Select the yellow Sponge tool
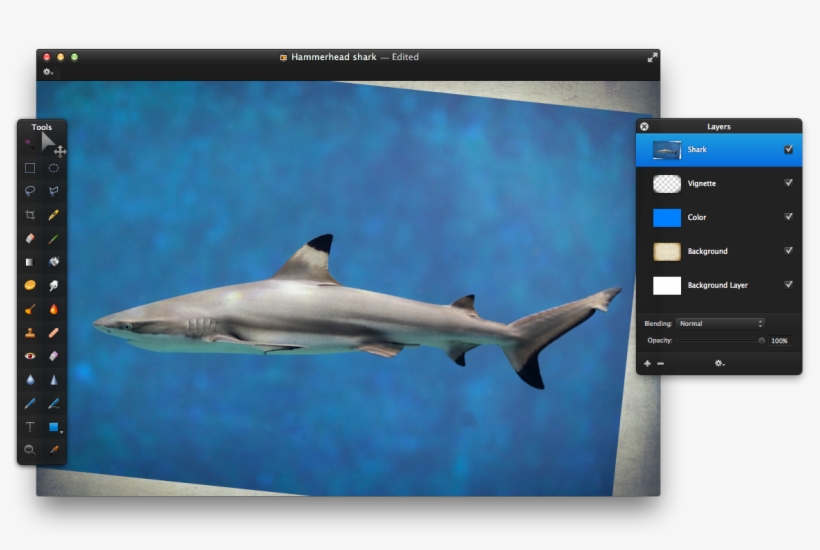Viewport: 820px width, 550px height. point(30,285)
